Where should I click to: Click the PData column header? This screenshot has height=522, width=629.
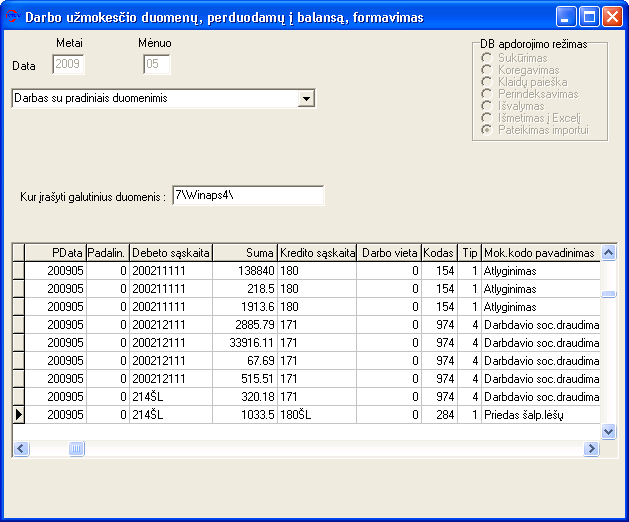(x=55, y=253)
